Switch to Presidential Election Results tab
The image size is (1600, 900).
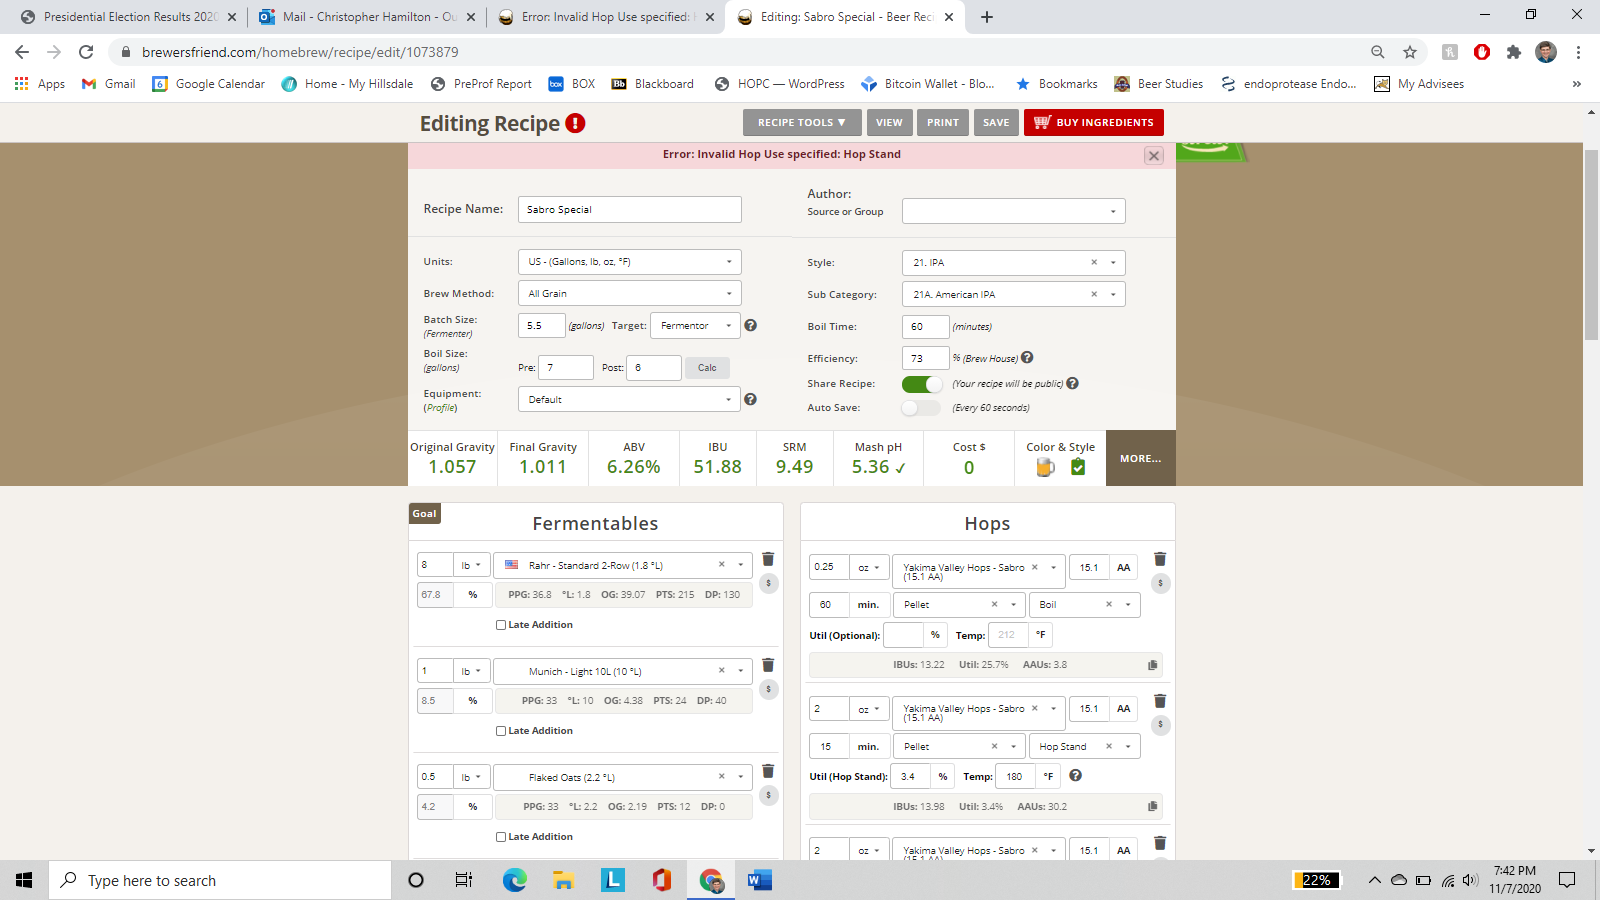tap(128, 17)
